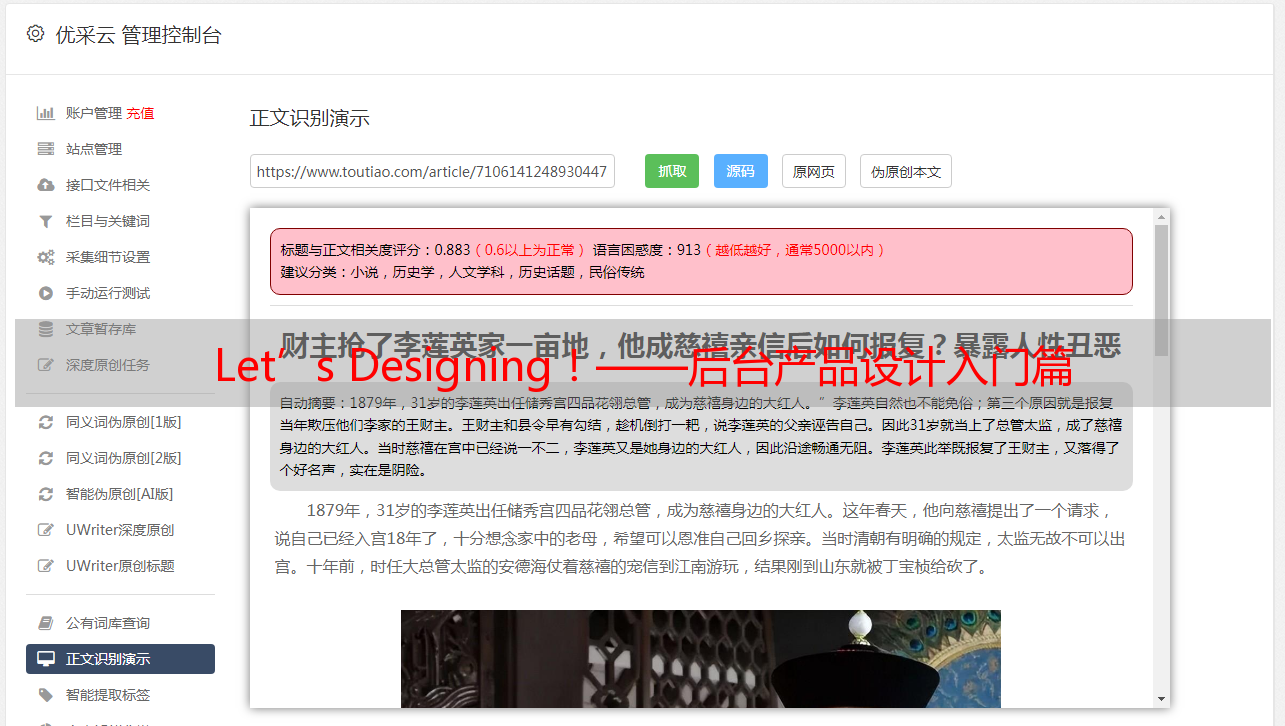Click the red 充值 link
The width and height of the screenshot is (1285, 726).
(x=140, y=113)
